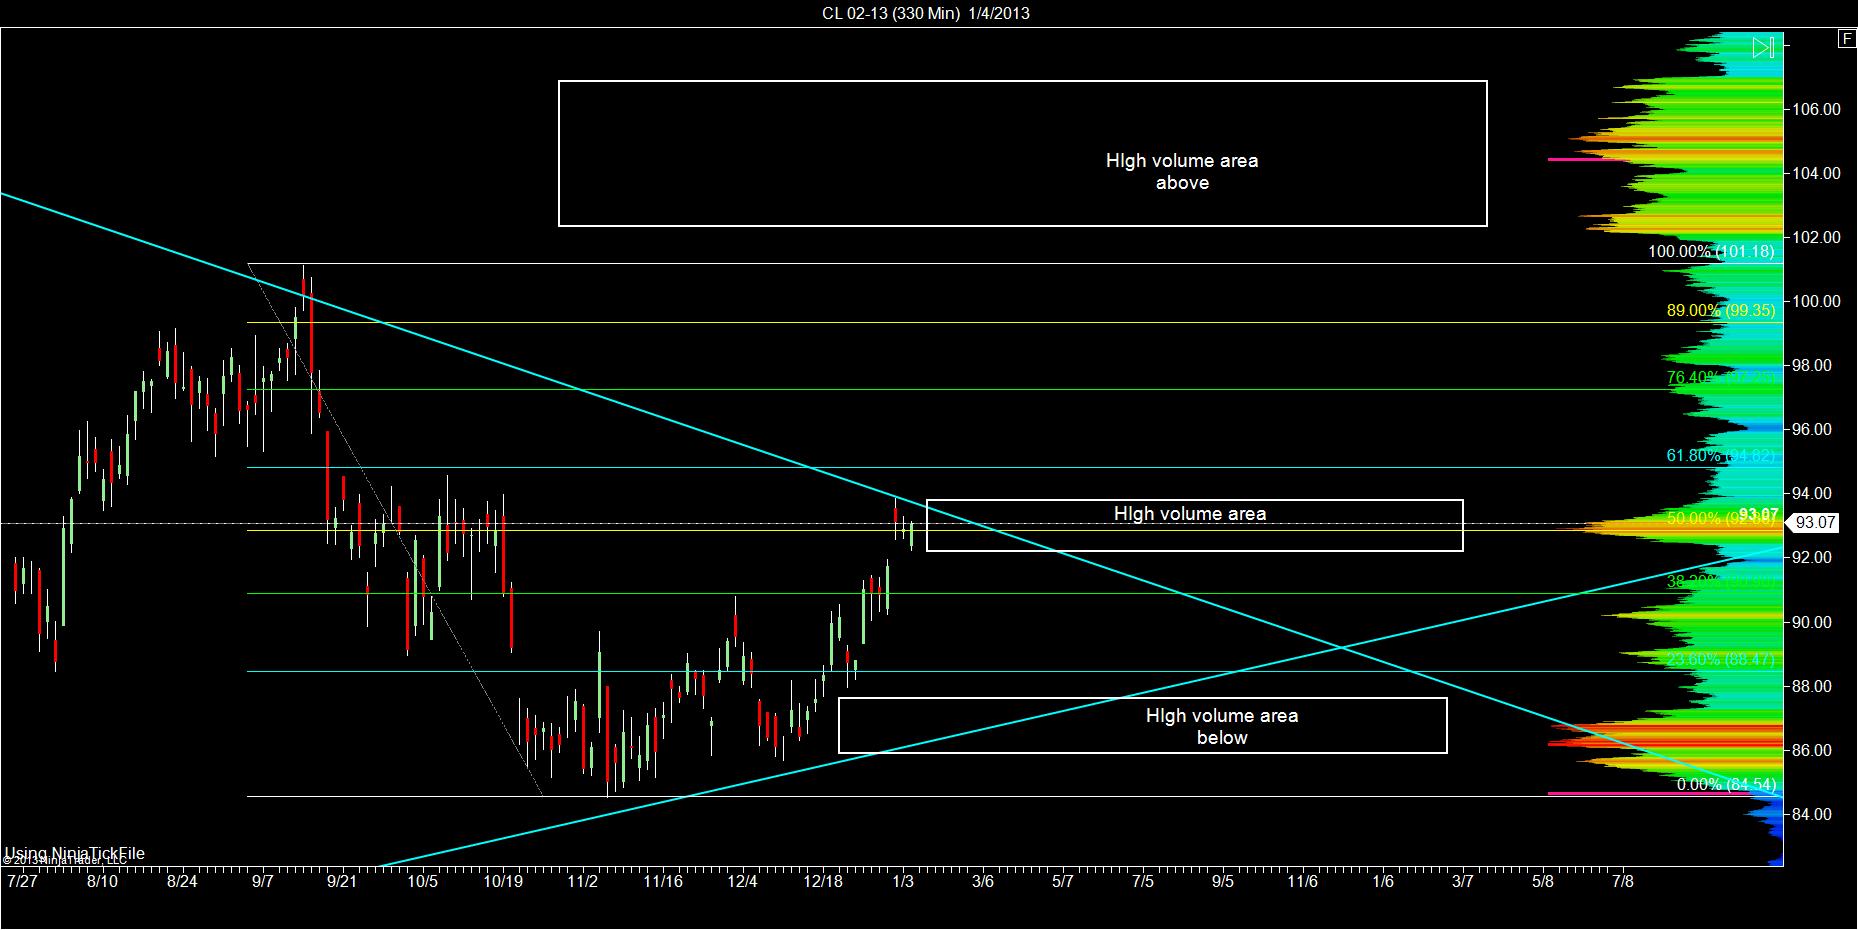This screenshot has height=930, width=1858.
Task: Click the 100.00 price axis label
Action: 1816,301
